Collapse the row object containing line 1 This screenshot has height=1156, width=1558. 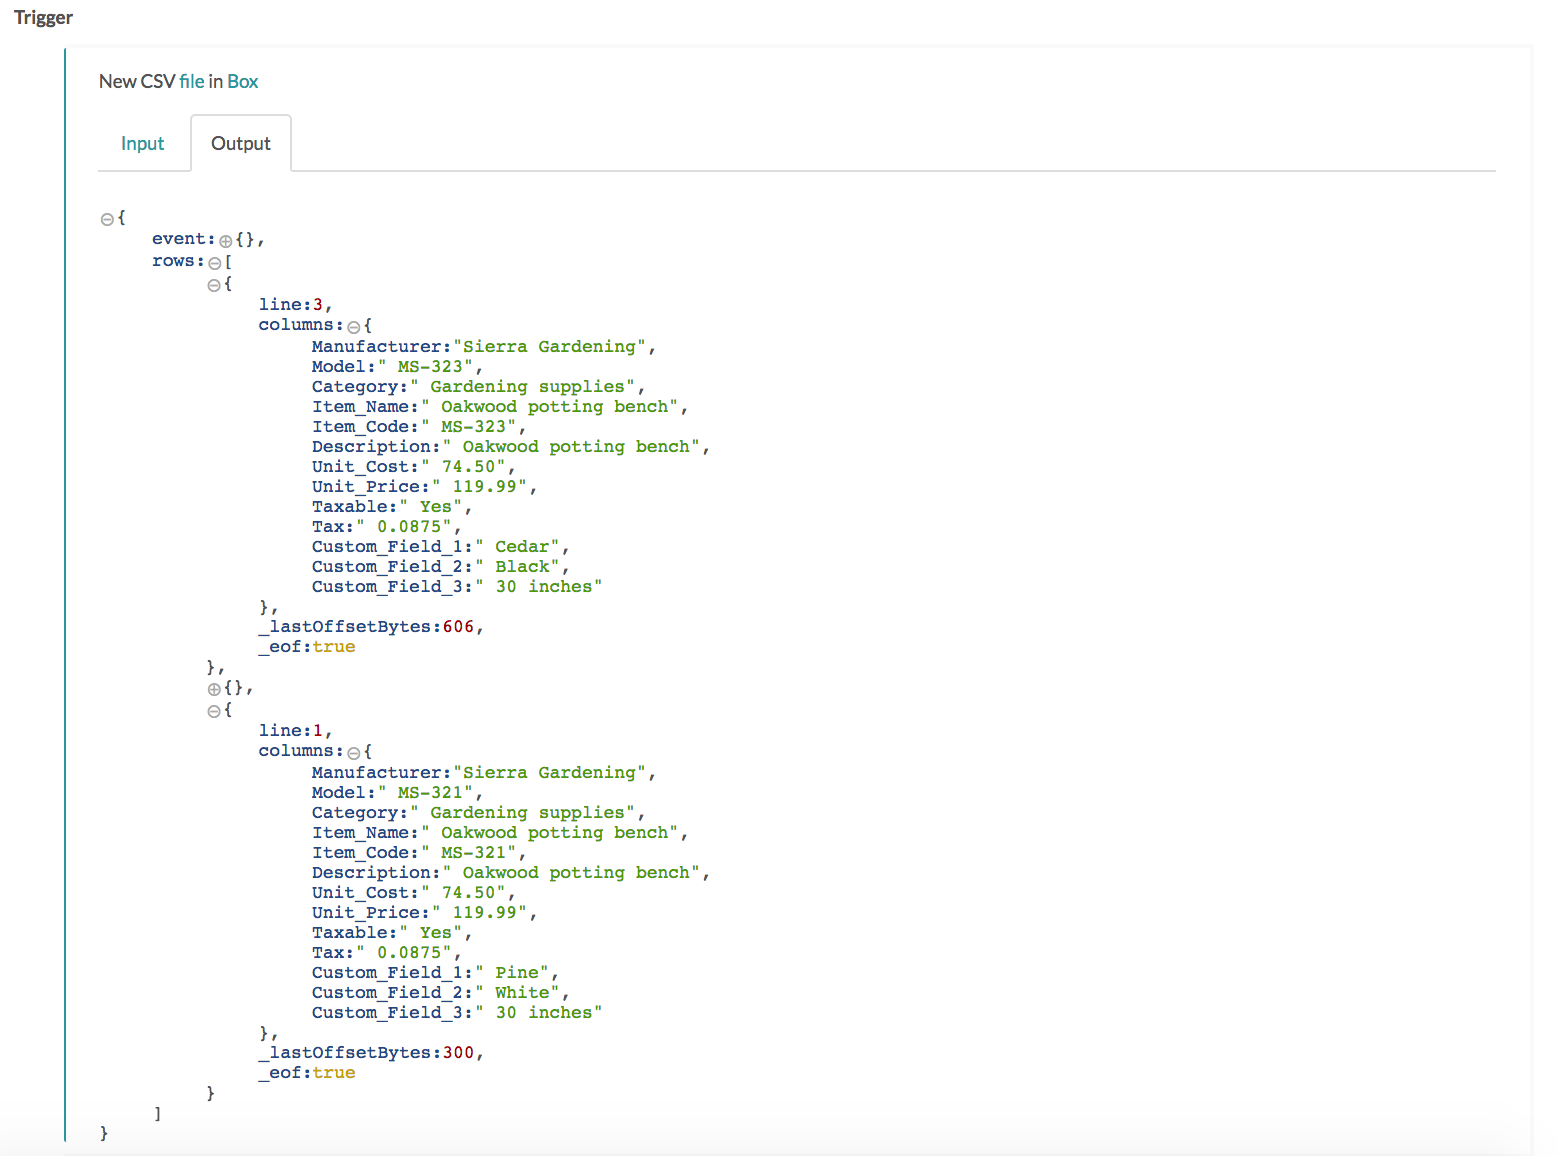coord(215,710)
